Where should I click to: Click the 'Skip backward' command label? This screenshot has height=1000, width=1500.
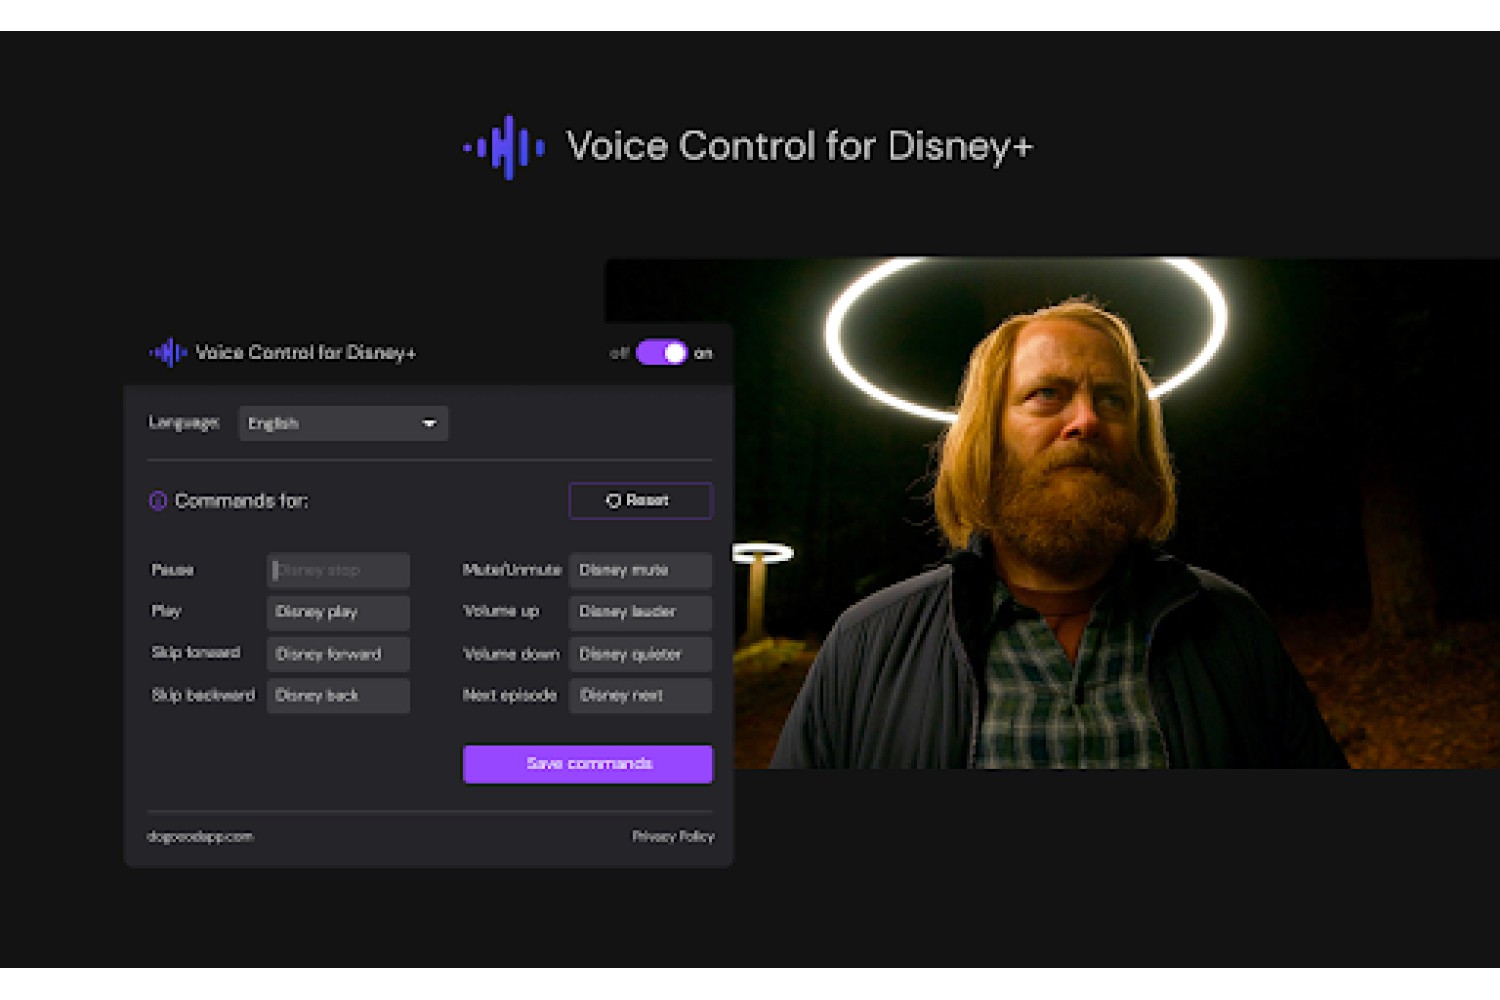[203, 695]
